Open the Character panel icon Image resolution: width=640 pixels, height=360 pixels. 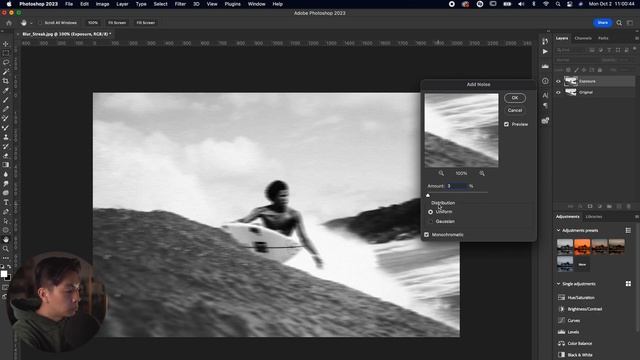coord(545,95)
